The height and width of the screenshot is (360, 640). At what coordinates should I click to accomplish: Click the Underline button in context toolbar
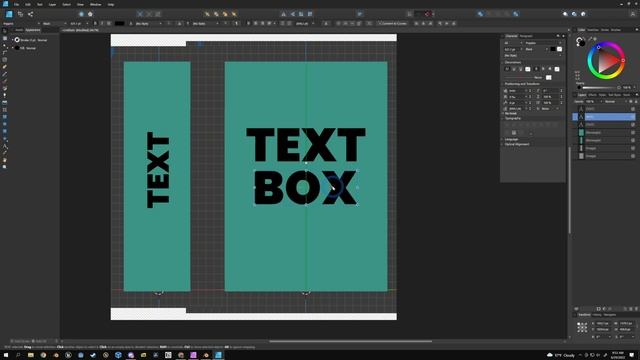(x=109, y=23)
